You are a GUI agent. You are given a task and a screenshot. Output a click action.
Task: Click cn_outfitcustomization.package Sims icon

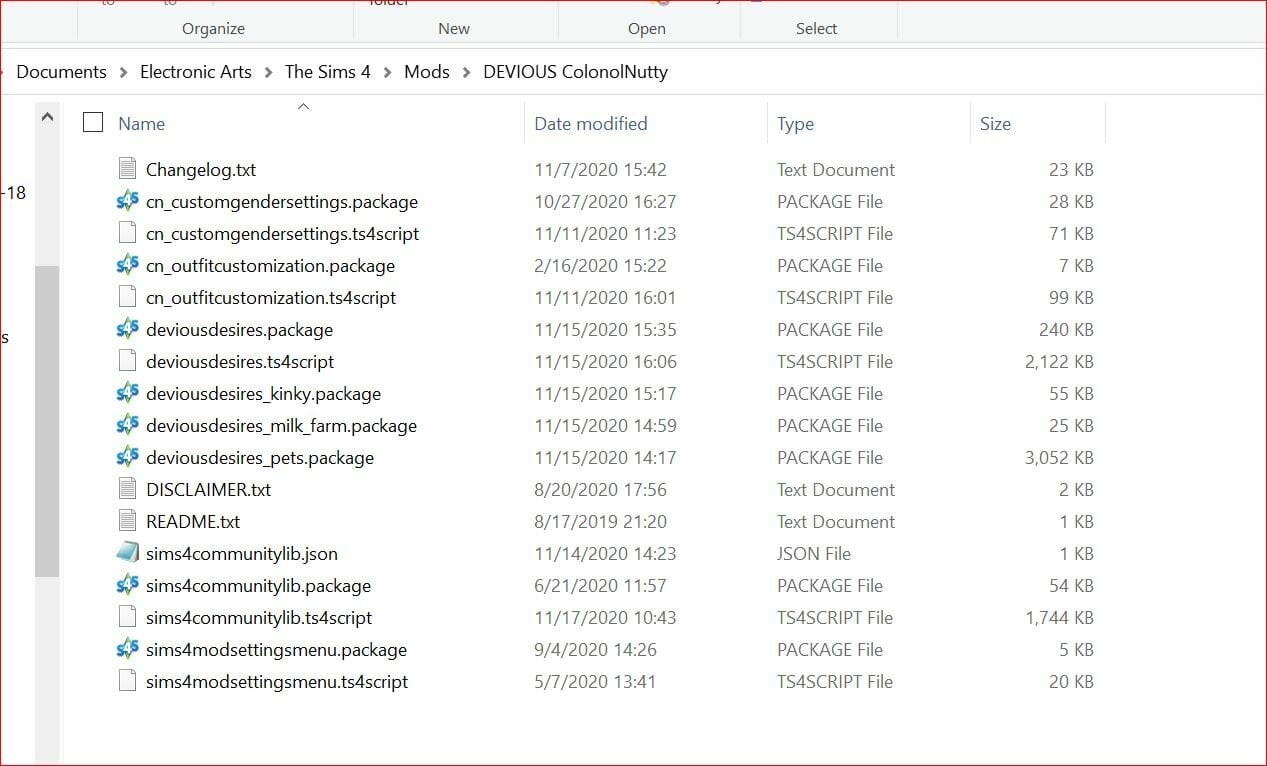pos(127,265)
